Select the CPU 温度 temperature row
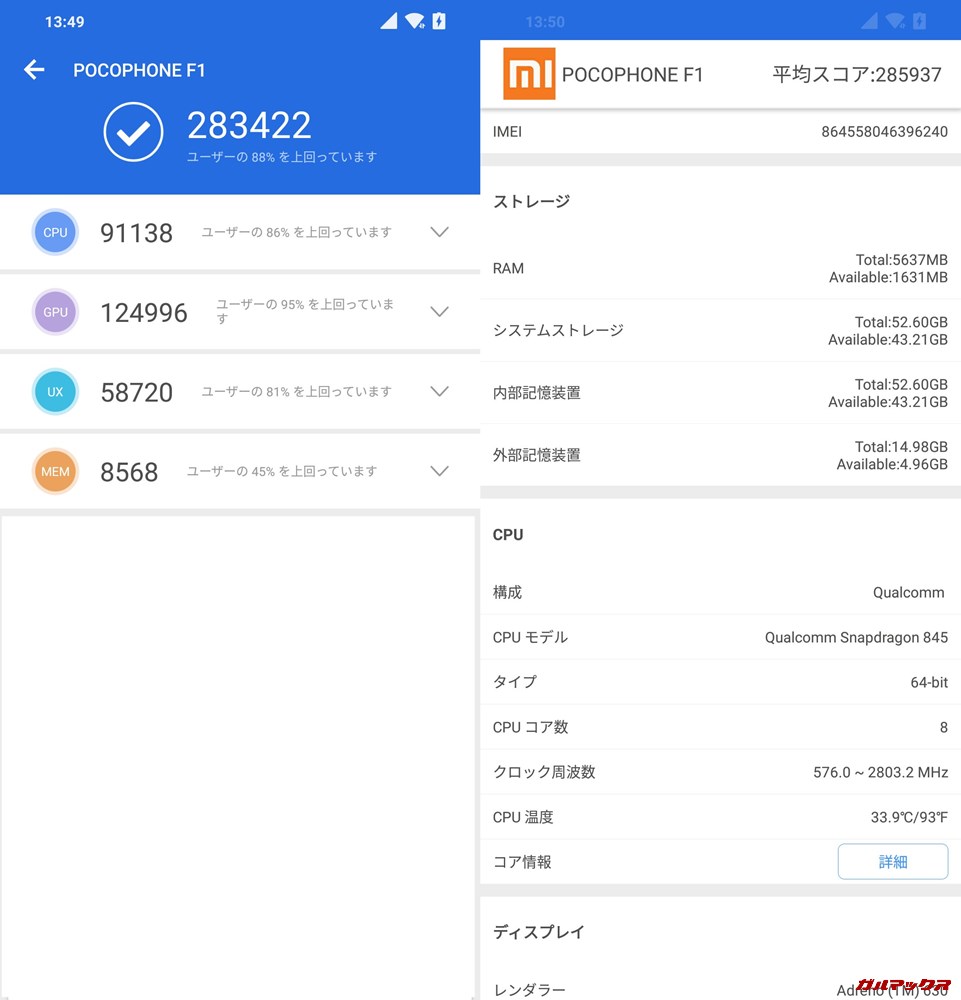Viewport: 961px width, 1000px height. tap(720, 817)
